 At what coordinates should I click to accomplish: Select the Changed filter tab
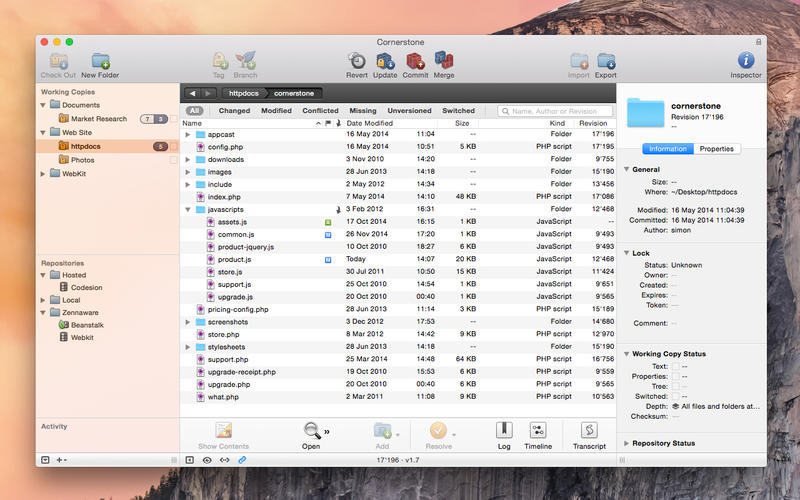click(x=234, y=111)
